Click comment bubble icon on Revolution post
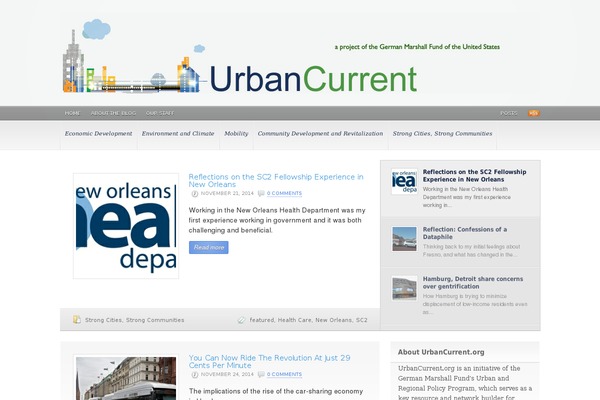 (261, 375)
